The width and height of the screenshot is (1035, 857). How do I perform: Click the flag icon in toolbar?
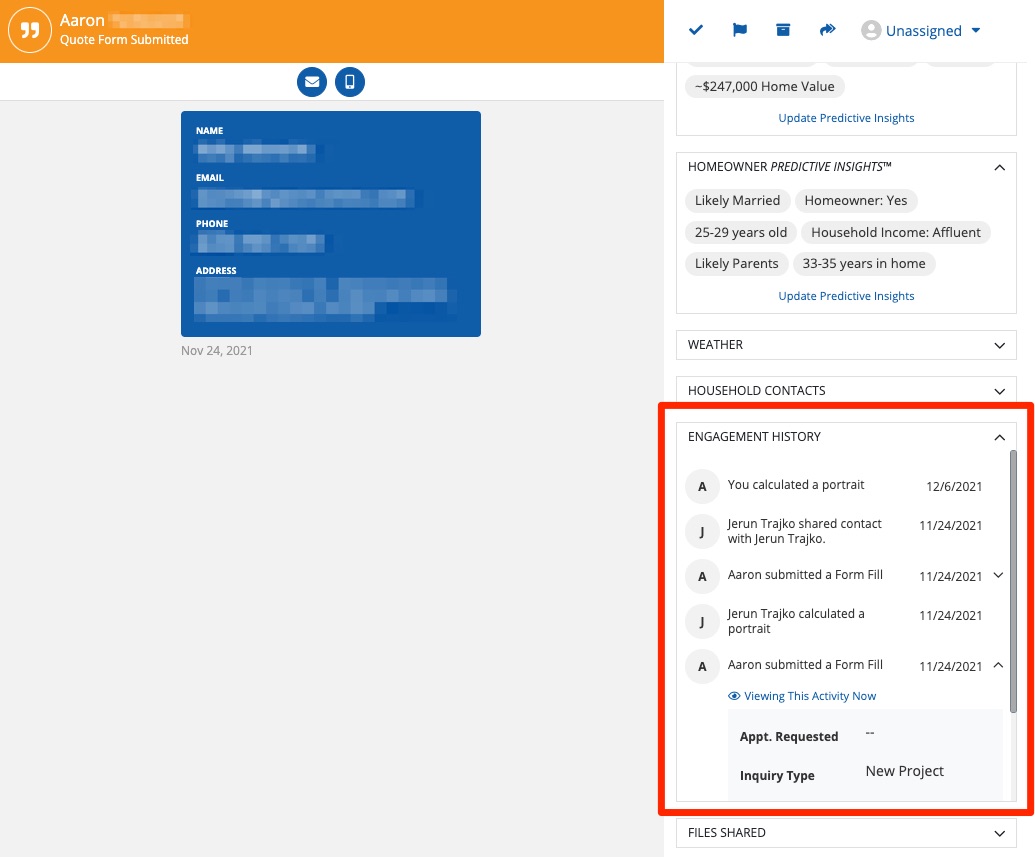point(740,30)
